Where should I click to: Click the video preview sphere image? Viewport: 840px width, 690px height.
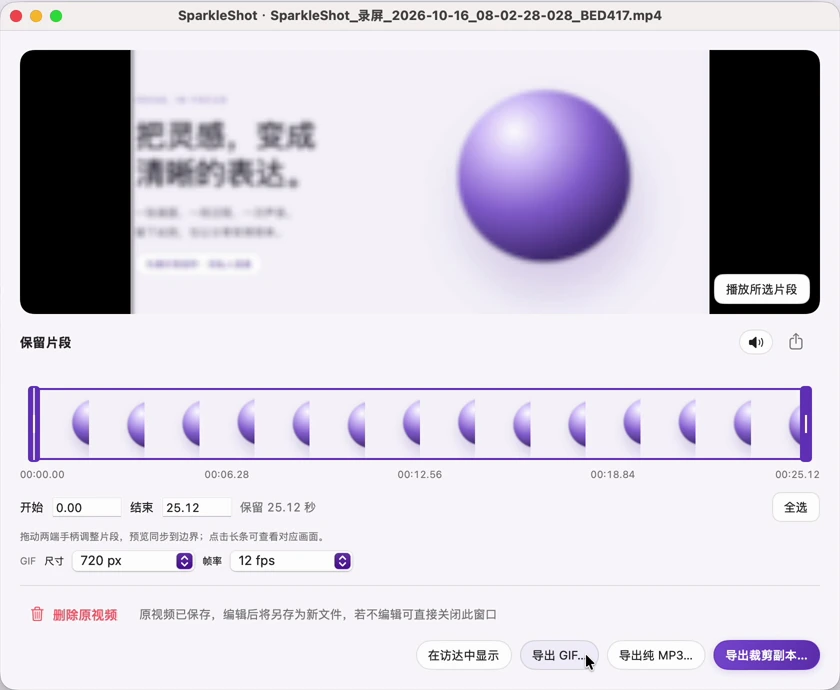pyautogui.click(x=543, y=176)
